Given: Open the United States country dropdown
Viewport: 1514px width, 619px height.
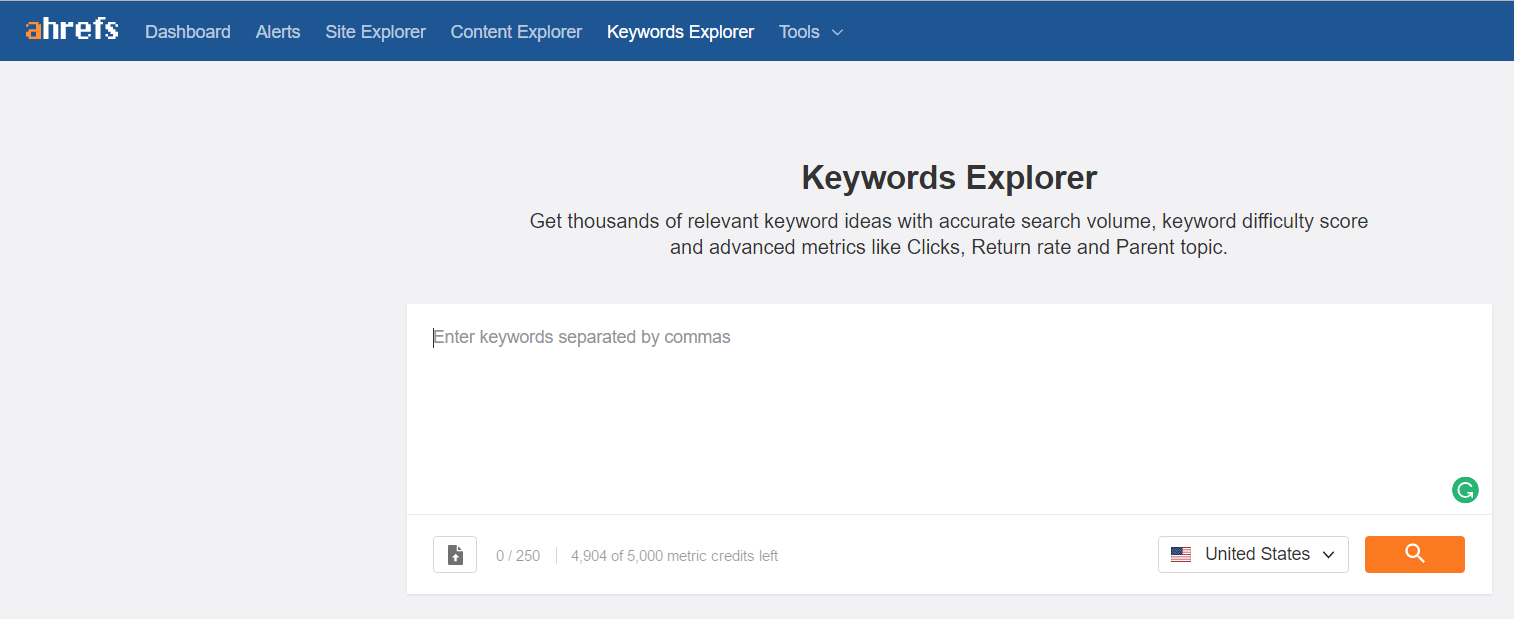Looking at the screenshot, I should pyautogui.click(x=1256, y=554).
